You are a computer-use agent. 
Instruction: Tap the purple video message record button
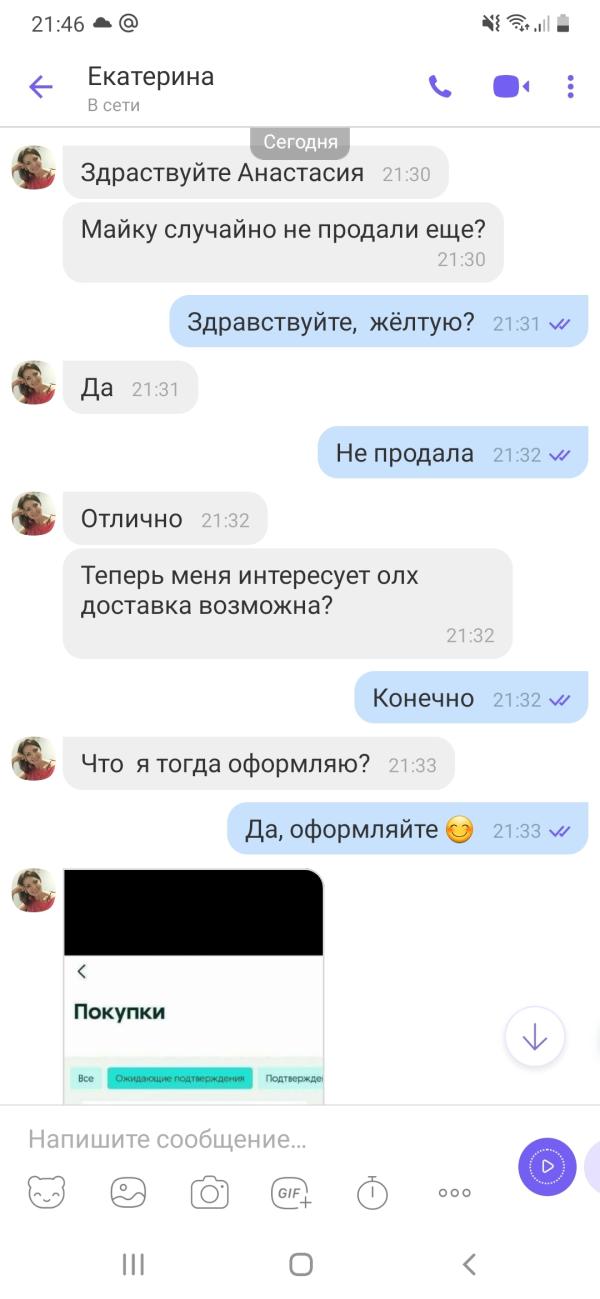(547, 1167)
